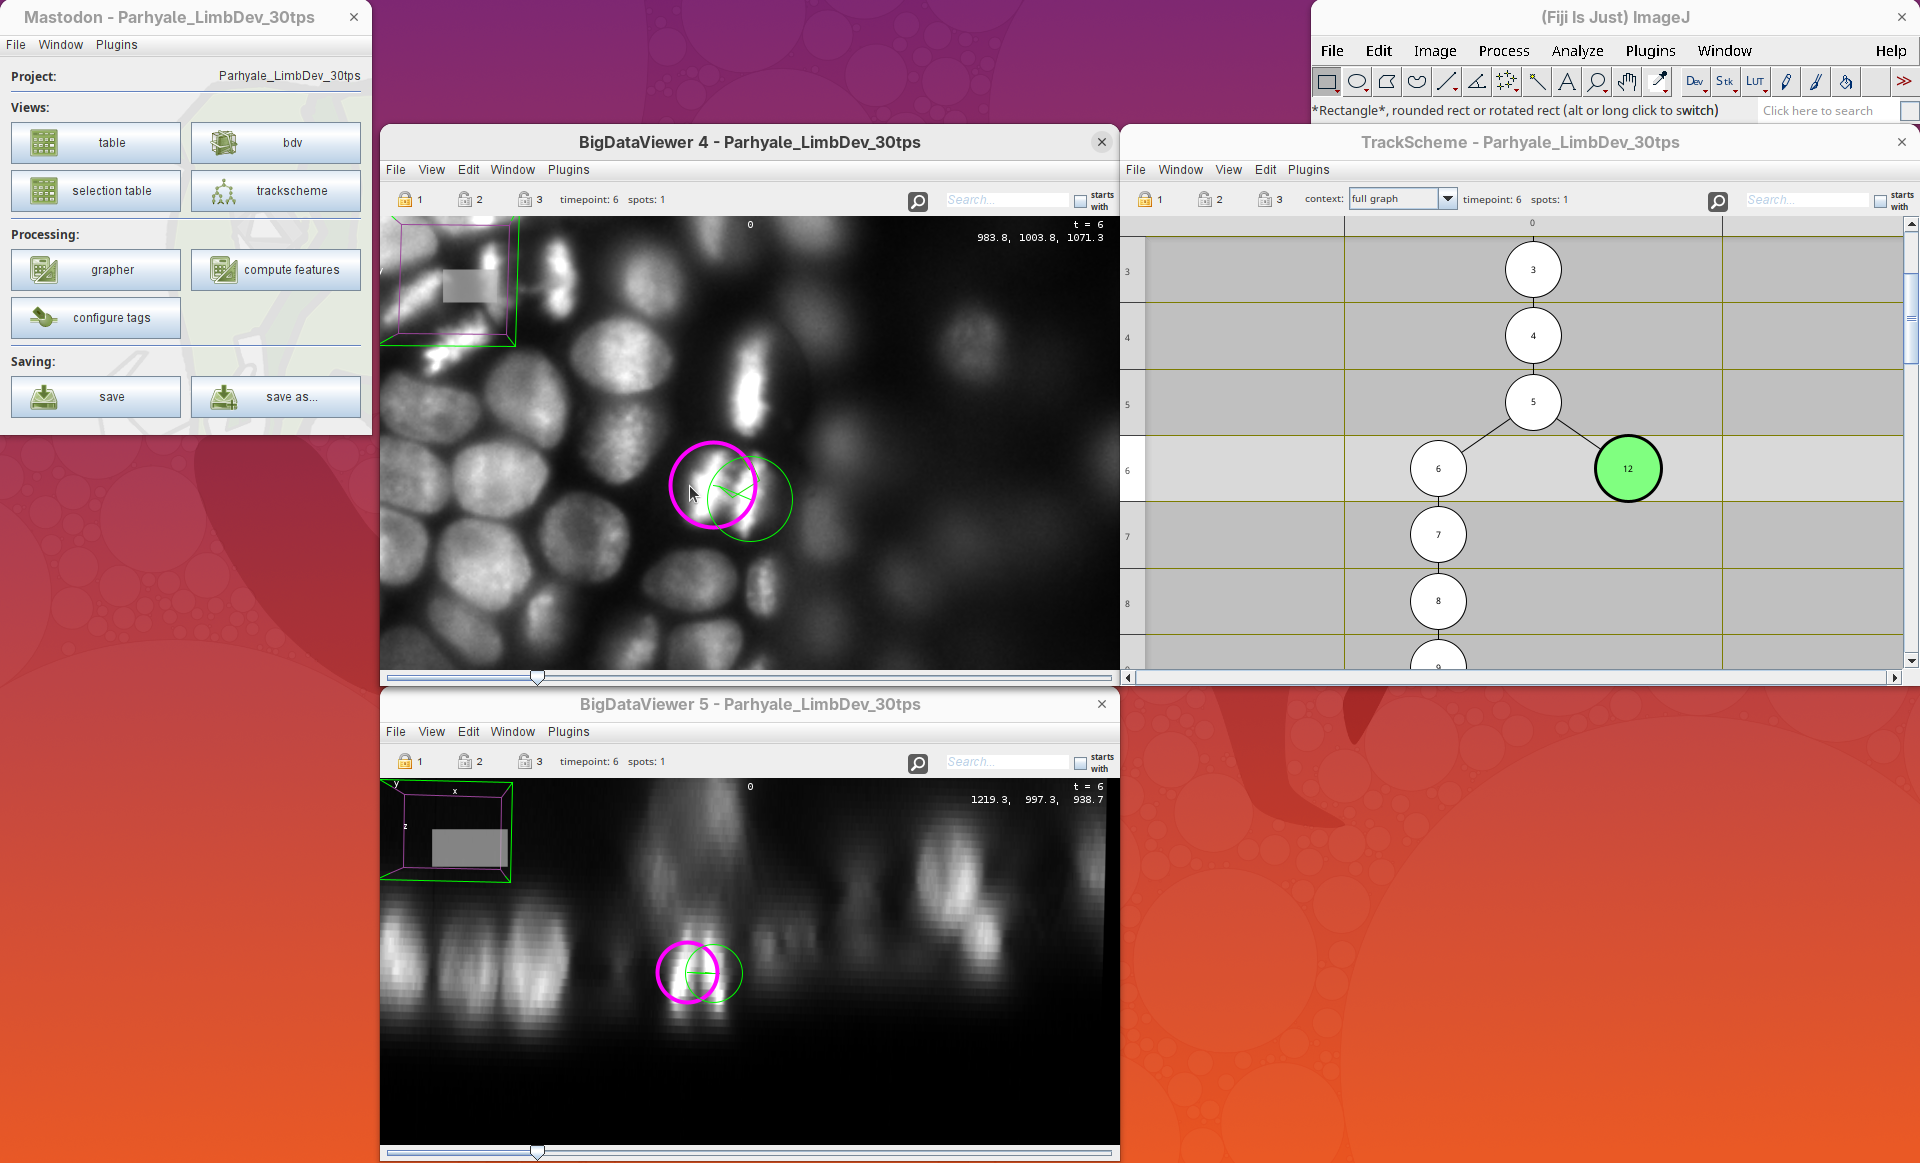Select green spot 12 in TrackScheme

tap(1627, 469)
